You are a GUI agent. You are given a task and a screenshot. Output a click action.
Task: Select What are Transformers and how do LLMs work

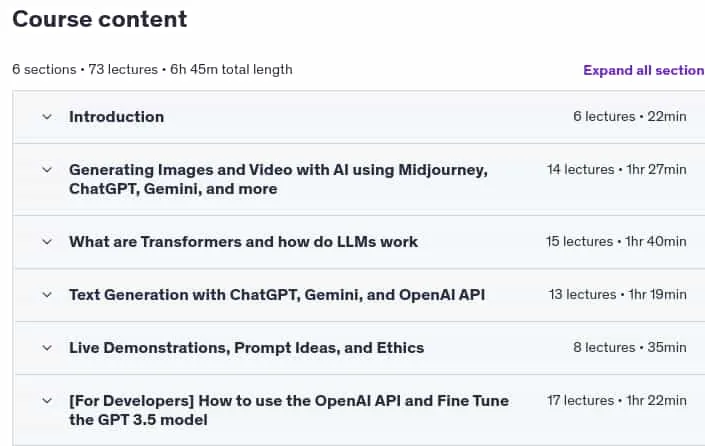coord(243,242)
